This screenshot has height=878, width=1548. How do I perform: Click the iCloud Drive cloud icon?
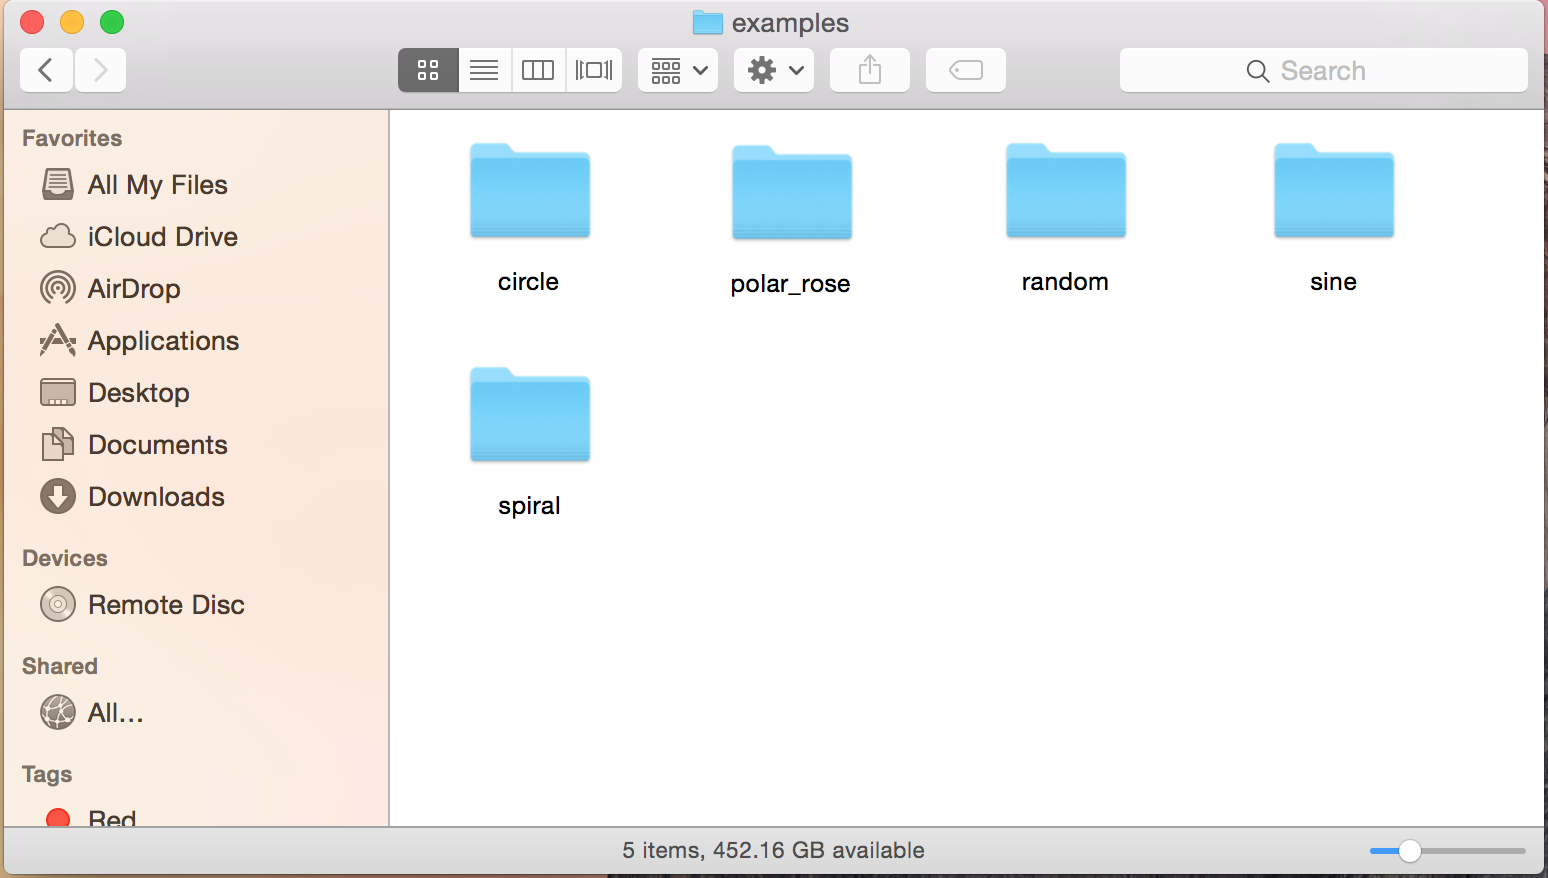click(58, 236)
